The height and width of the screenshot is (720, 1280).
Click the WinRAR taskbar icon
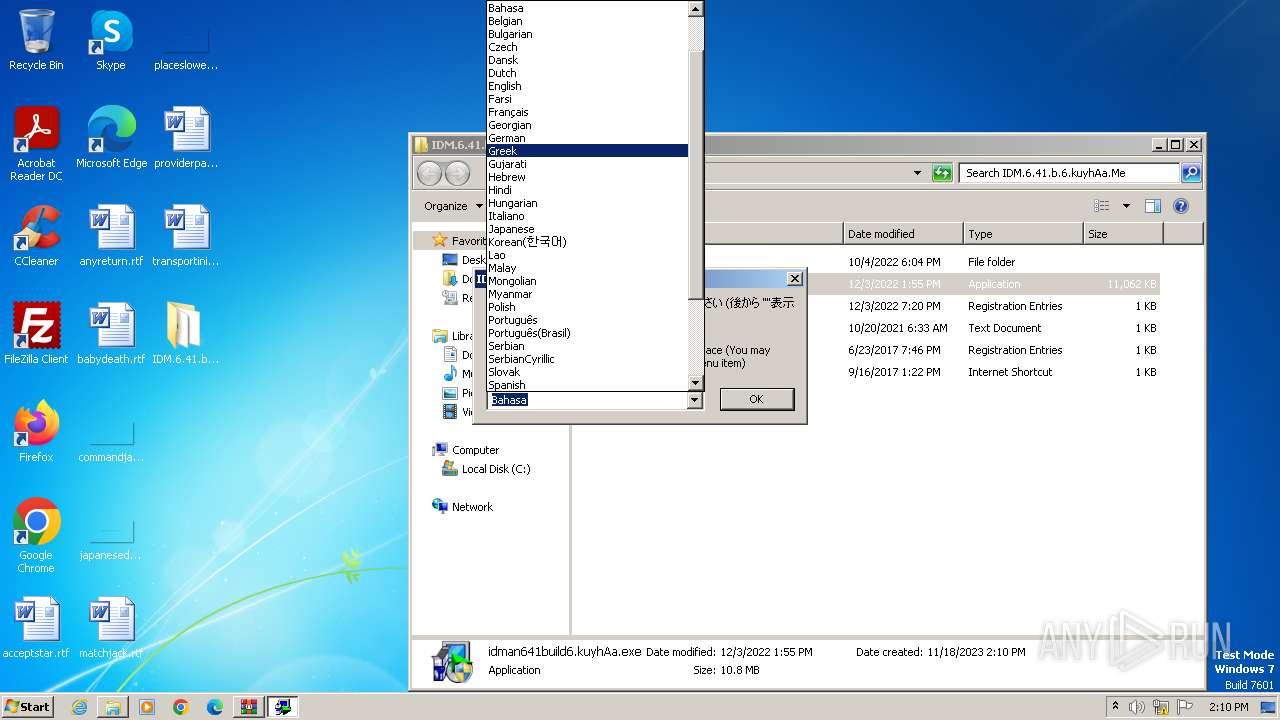[x=249, y=707]
